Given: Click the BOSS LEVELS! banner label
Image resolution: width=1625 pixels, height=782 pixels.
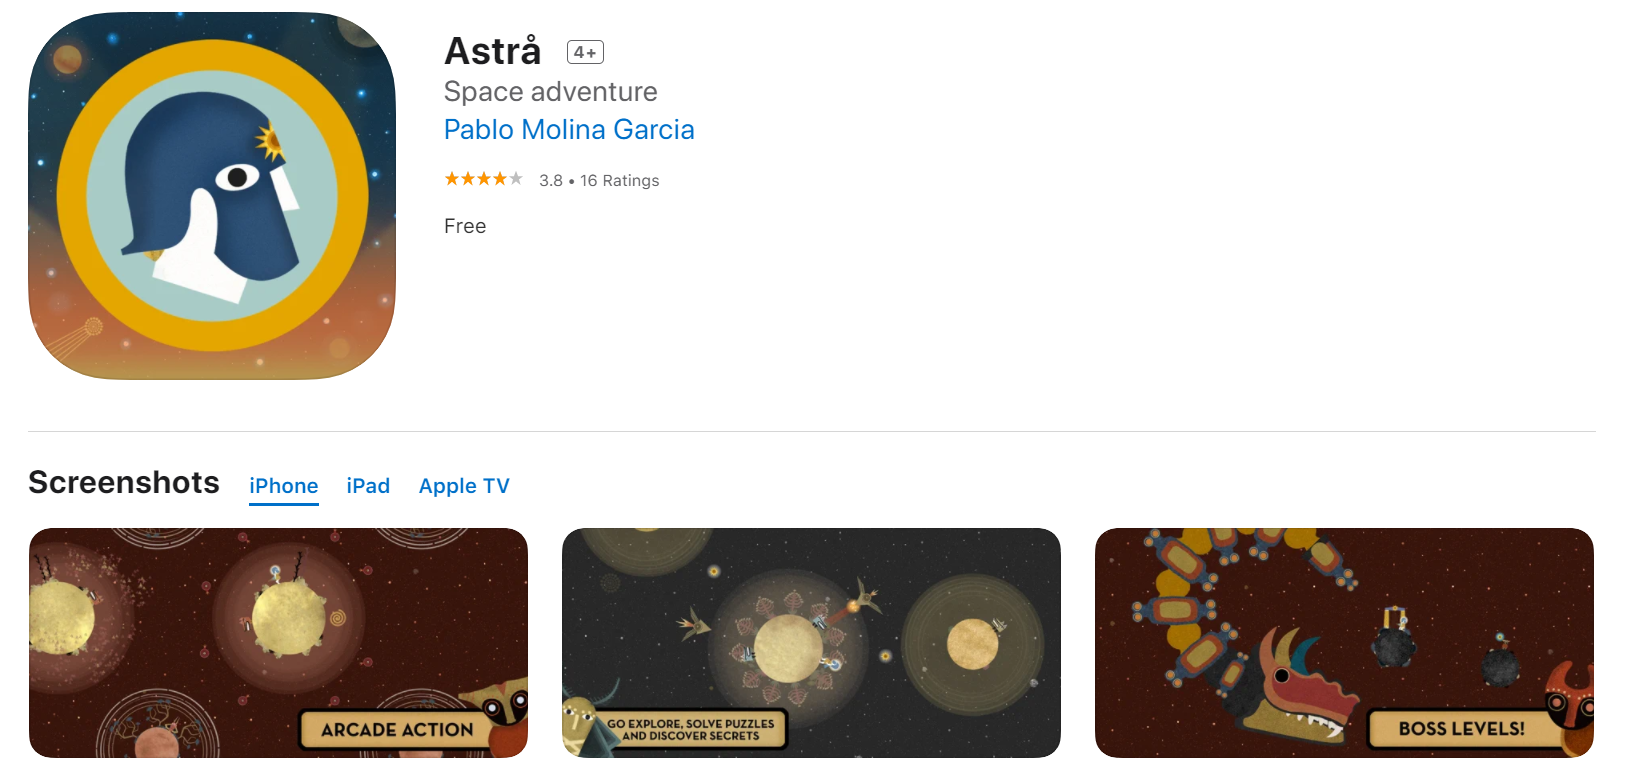Looking at the screenshot, I should [1462, 729].
